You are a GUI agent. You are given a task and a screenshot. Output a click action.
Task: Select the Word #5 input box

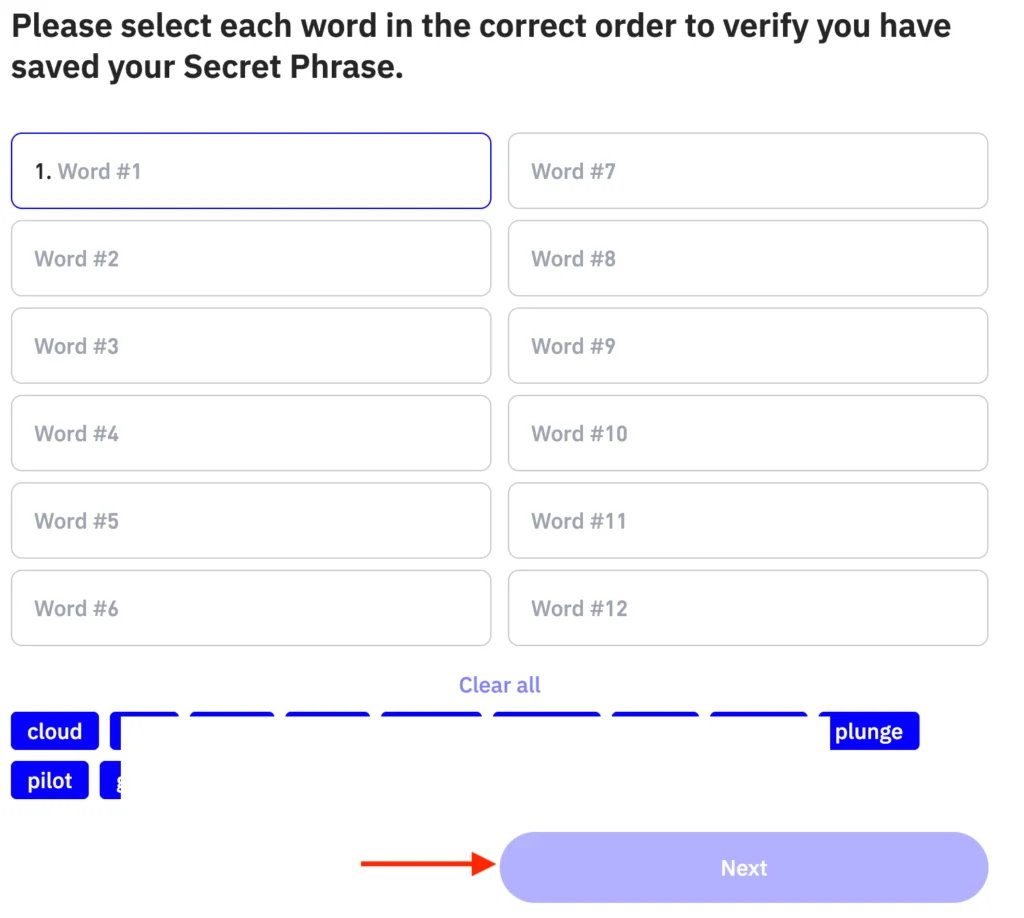click(x=251, y=521)
